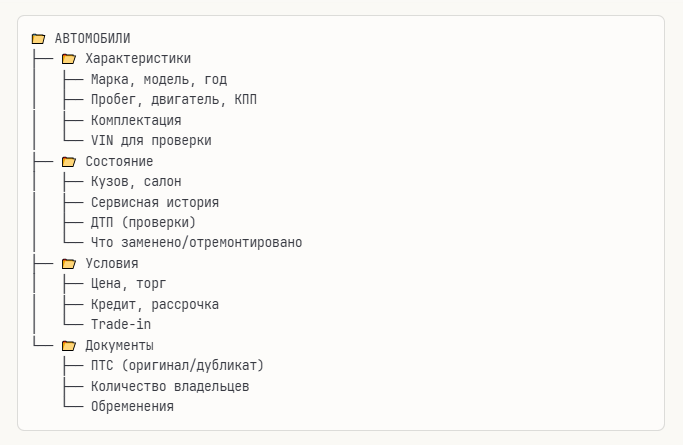Open Сервисная история entry
The height and width of the screenshot is (445, 683).
pyautogui.click(x=154, y=202)
